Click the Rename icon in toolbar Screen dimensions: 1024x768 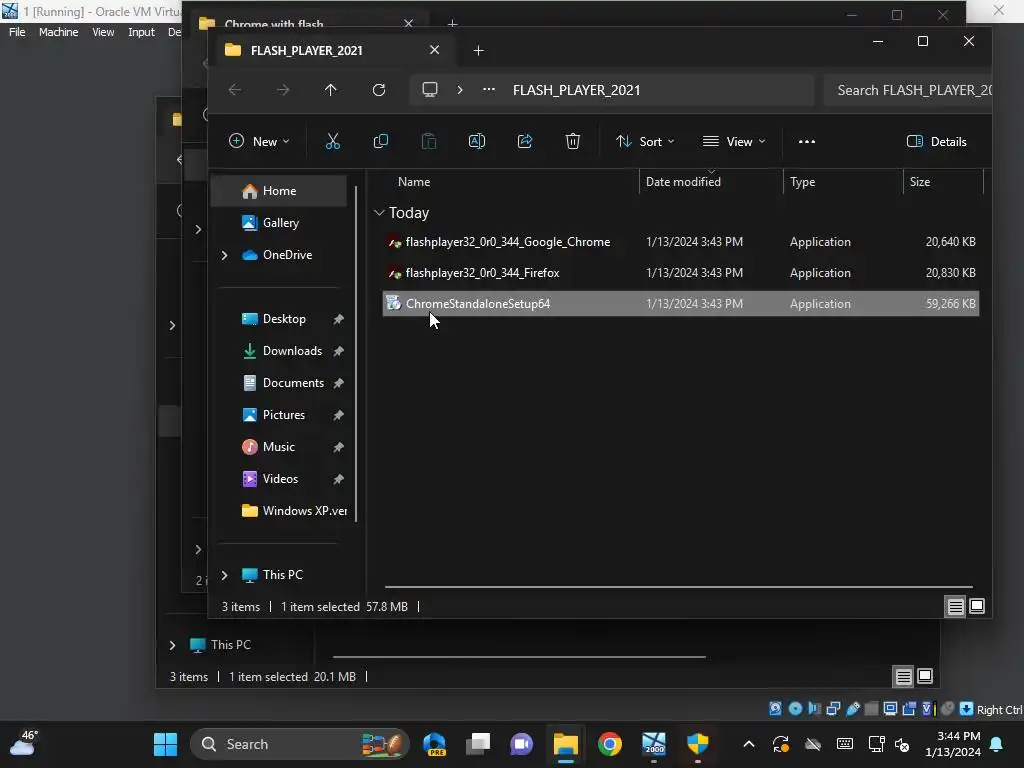(477, 141)
